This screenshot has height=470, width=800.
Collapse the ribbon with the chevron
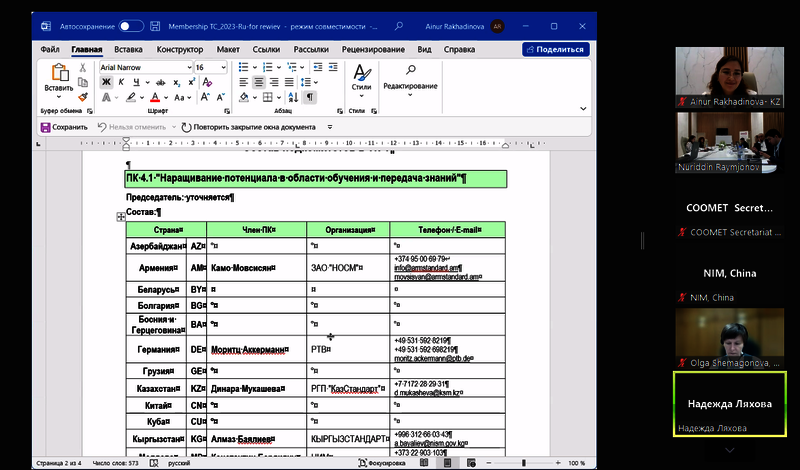point(583,109)
